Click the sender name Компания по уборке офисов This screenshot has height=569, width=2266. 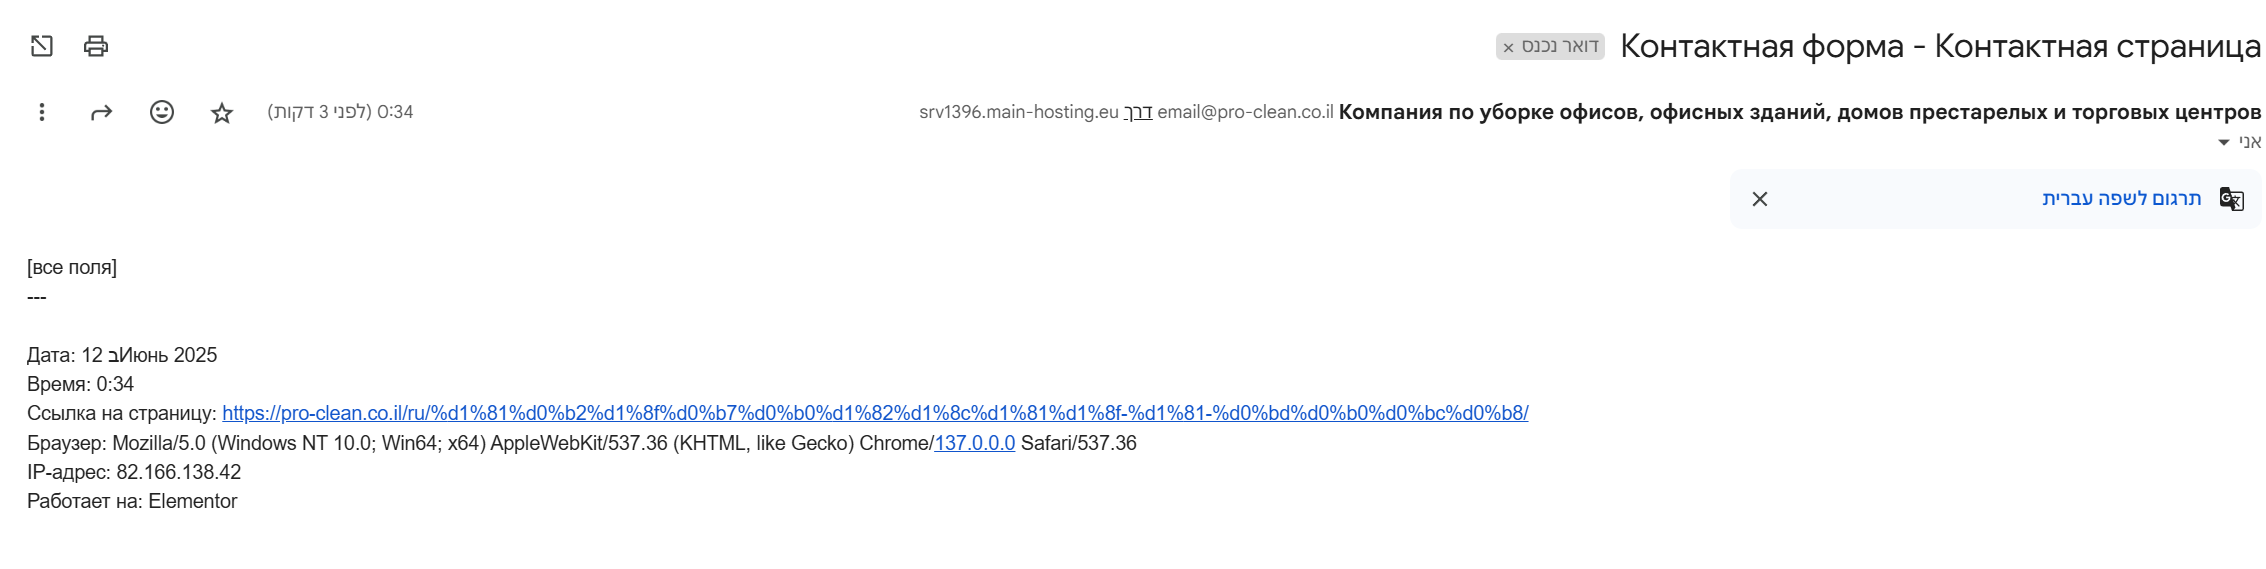click(x=1800, y=112)
